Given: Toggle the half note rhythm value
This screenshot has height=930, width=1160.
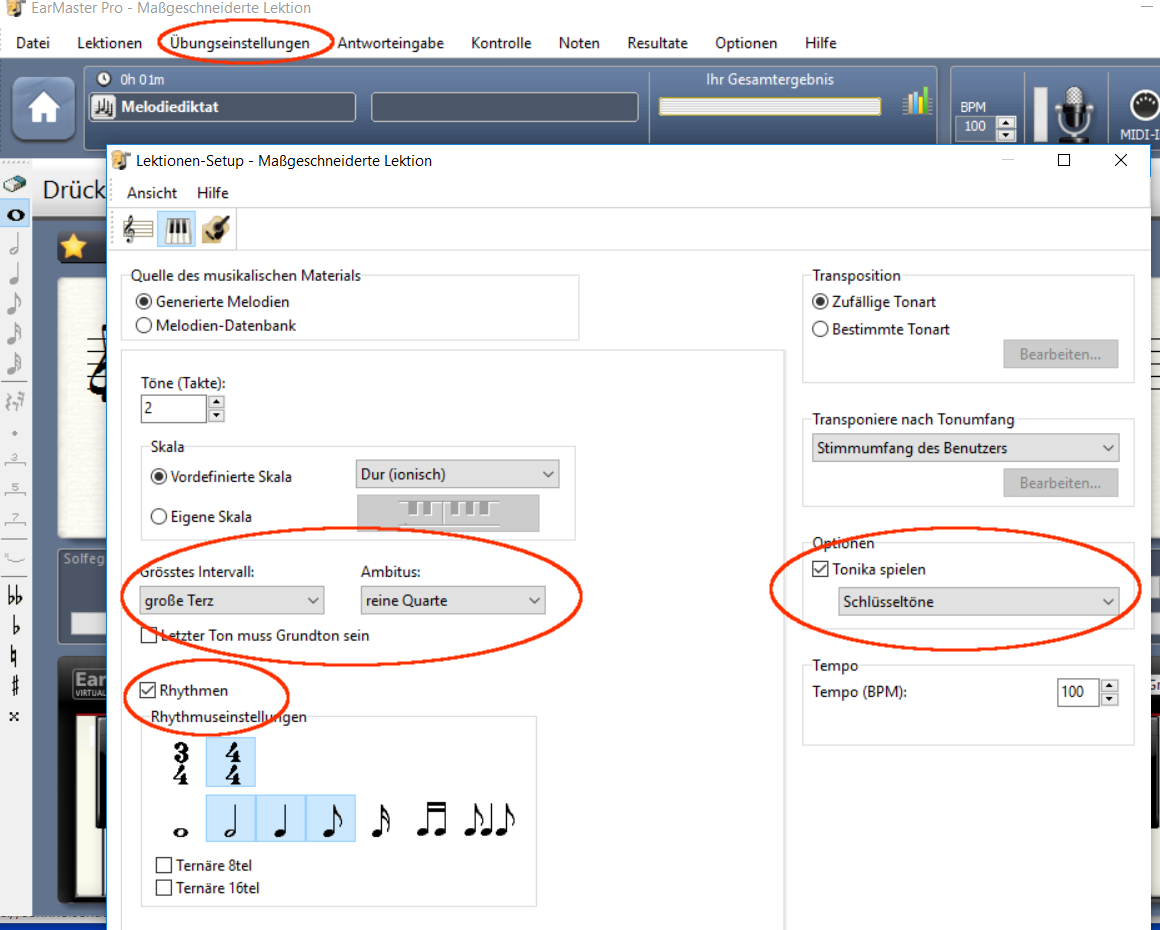Looking at the screenshot, I should click(231, 819).
